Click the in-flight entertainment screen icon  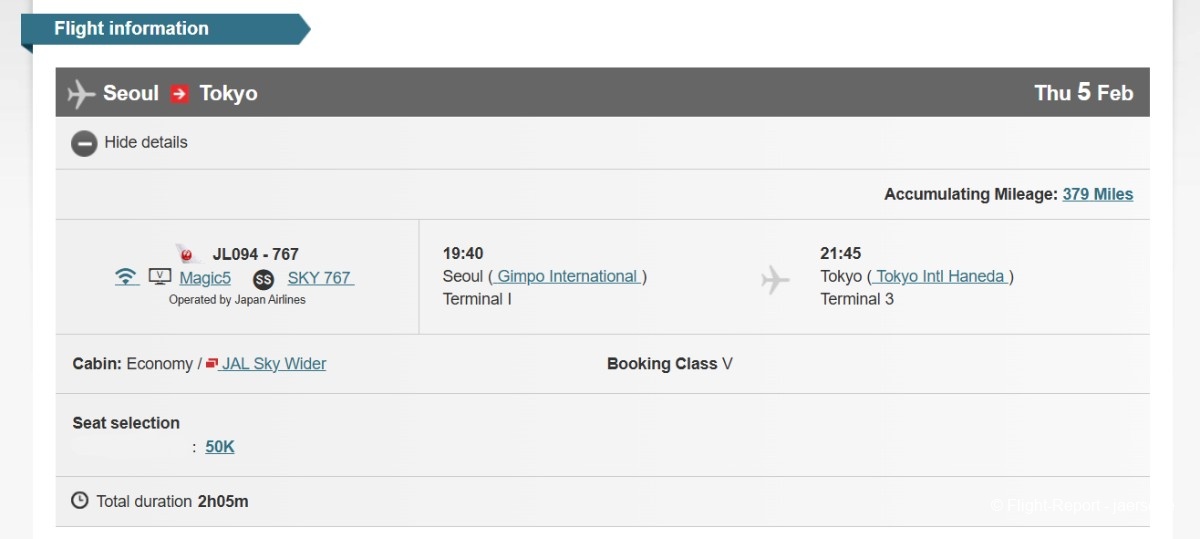(160, 277)
